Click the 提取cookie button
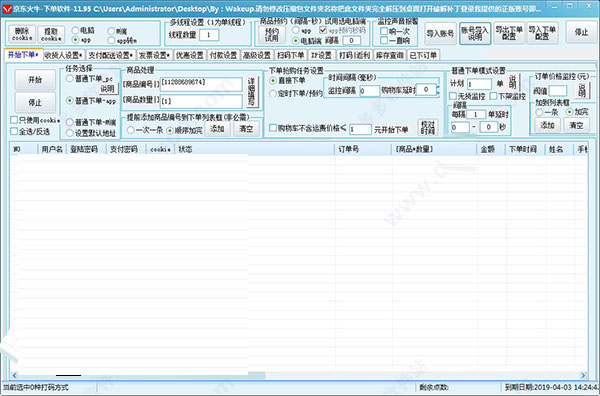This screenshot has width=600, height=396. (51, 34)
